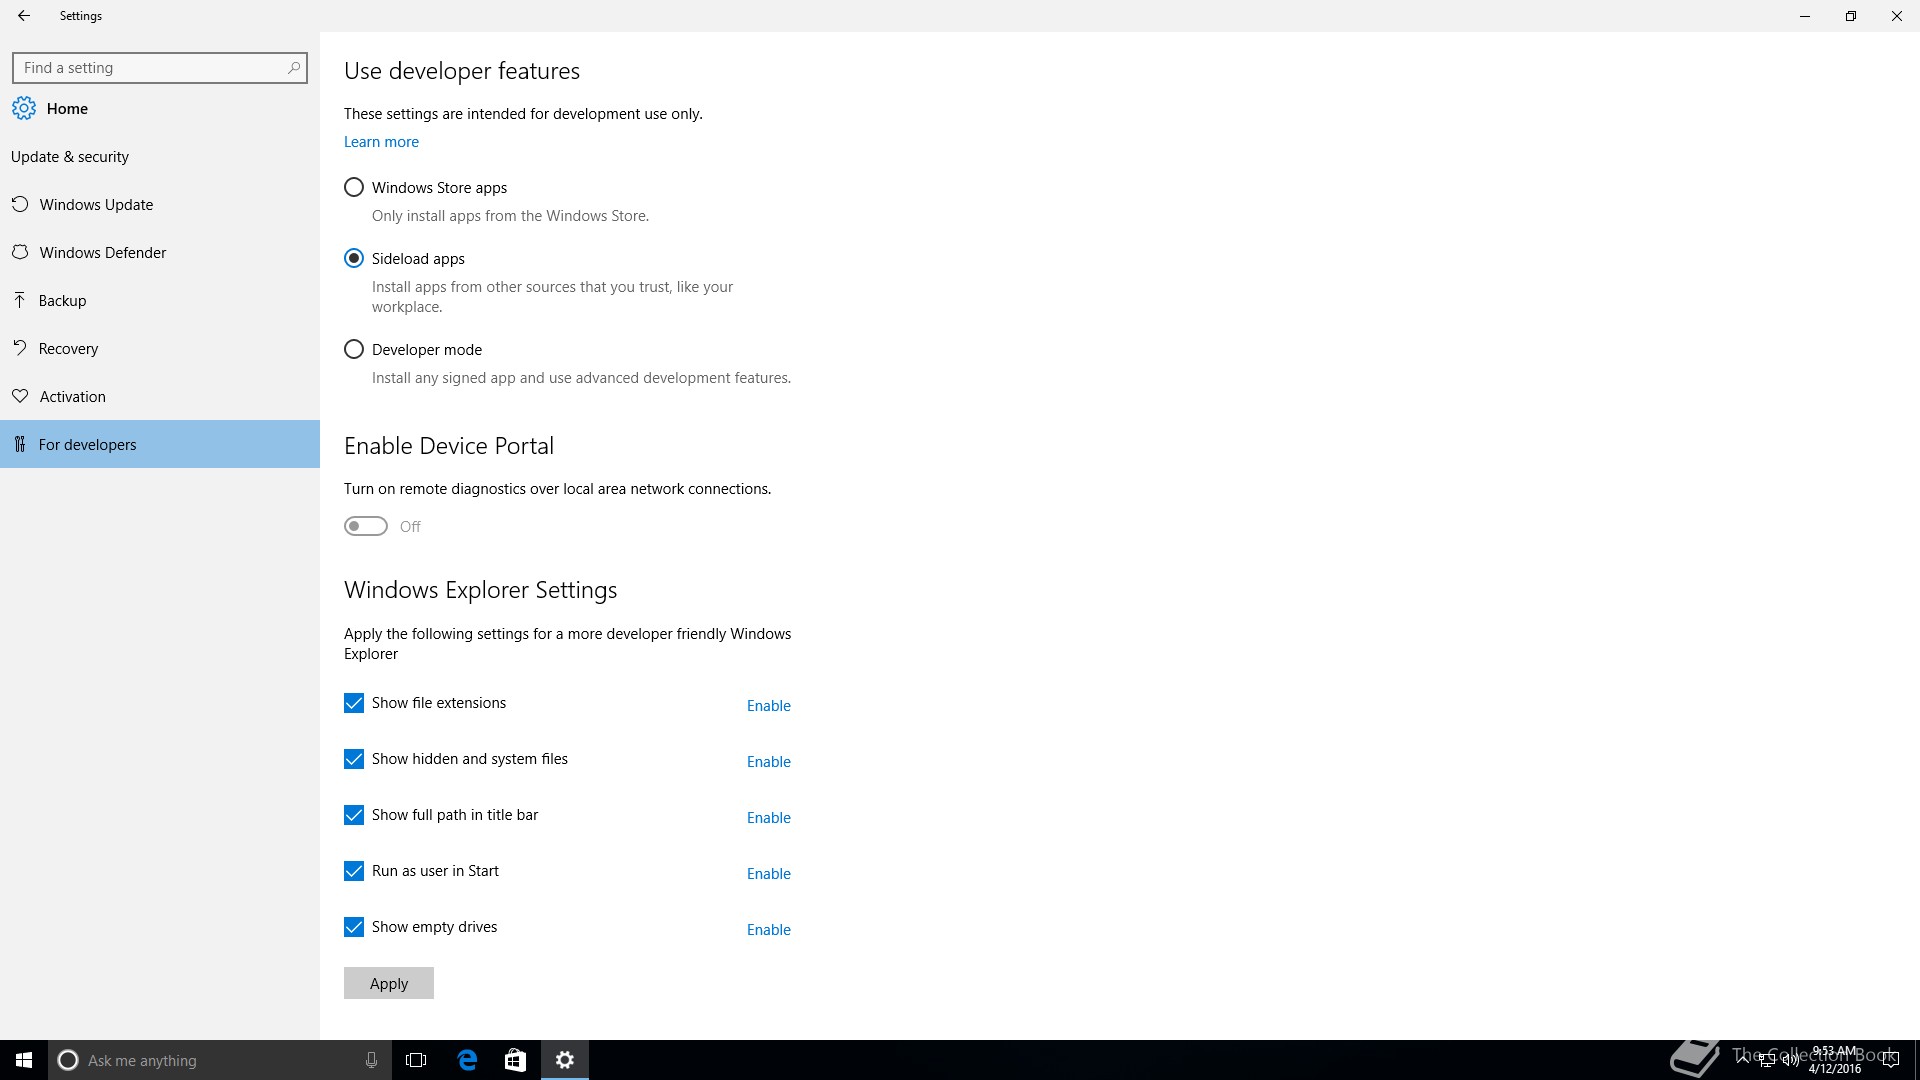Open the Action Center notification icon
This screenshot has height=1080, width=1920.
[x=1890, y=1060]
